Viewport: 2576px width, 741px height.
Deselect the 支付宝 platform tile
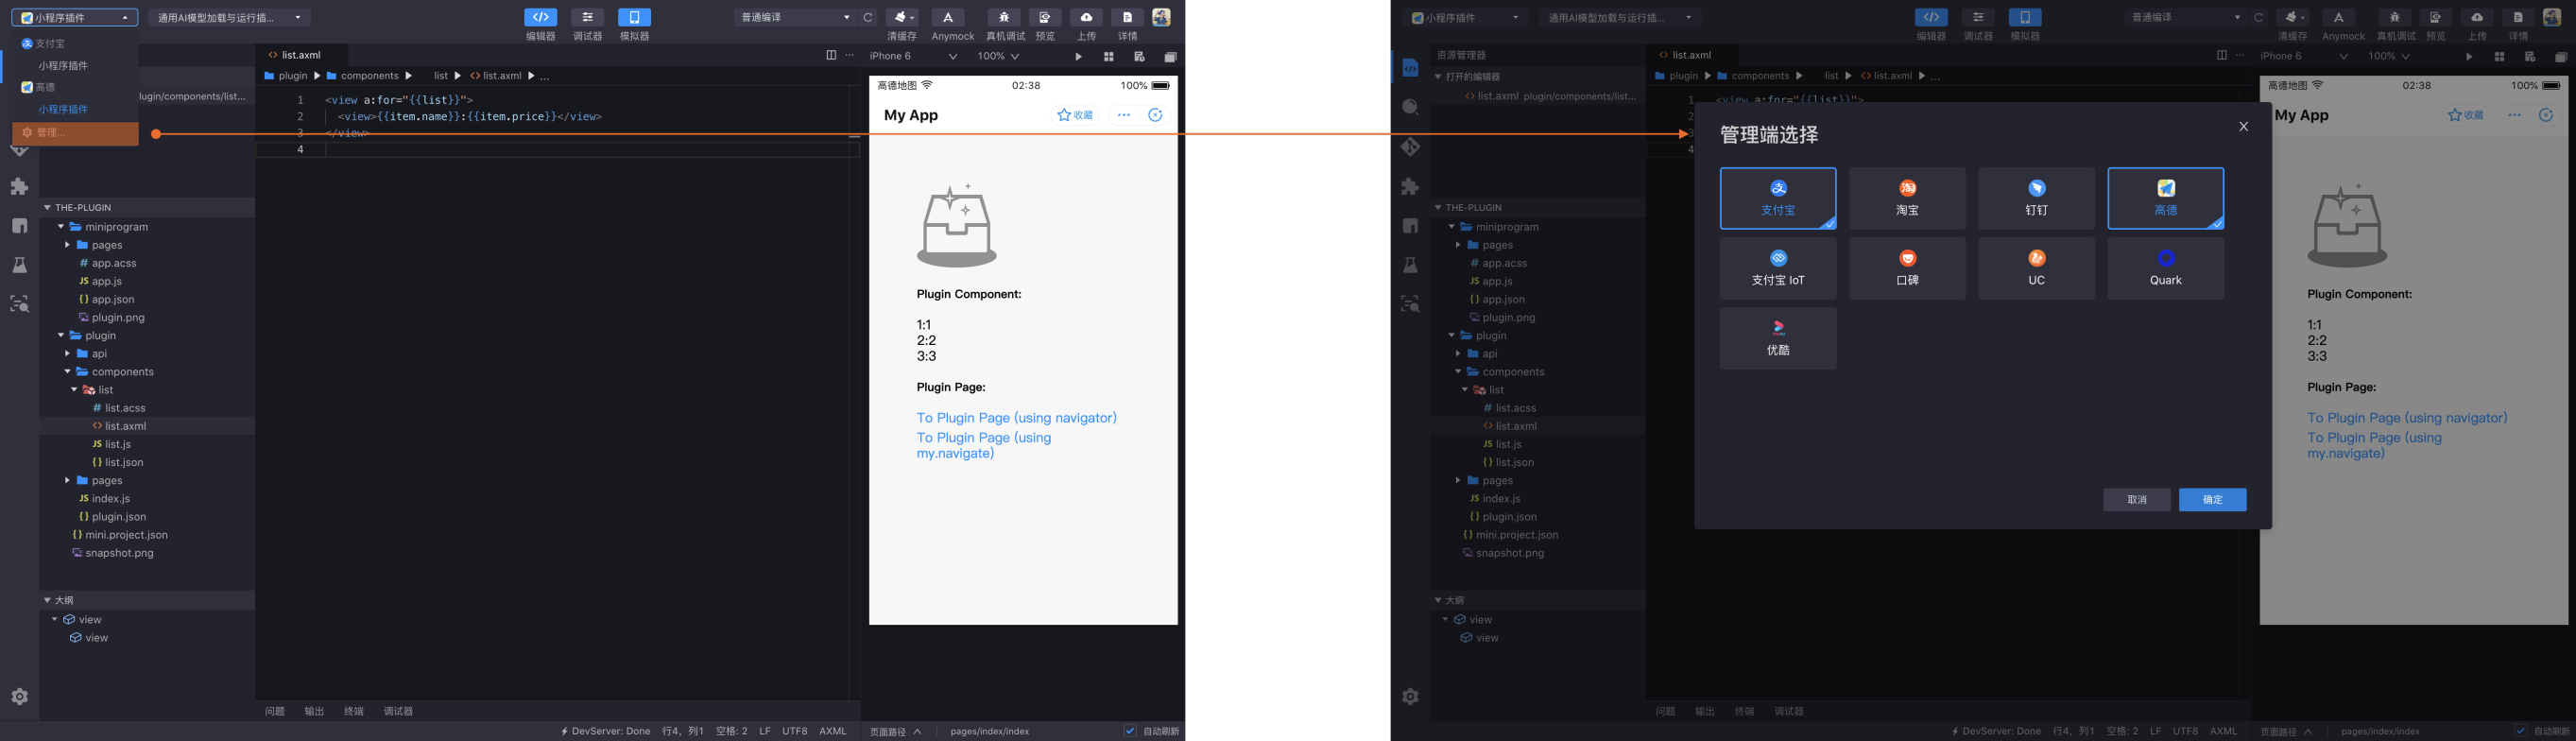pyautogui.click(x=1778, y=198)
